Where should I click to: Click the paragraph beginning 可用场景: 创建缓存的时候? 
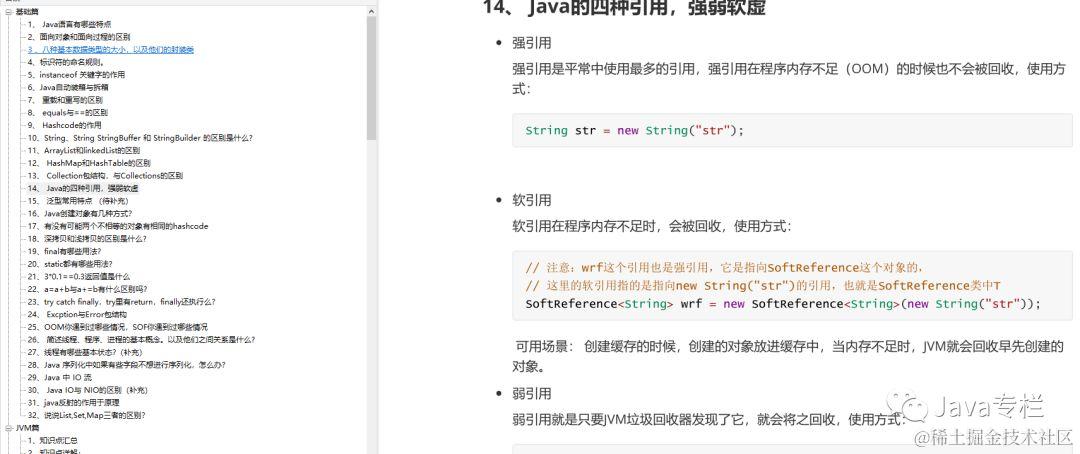pos(789,356)
